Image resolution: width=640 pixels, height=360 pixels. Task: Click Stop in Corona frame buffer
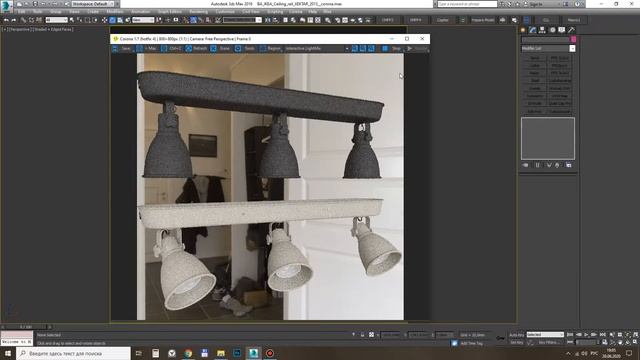[x=392, y=49]
